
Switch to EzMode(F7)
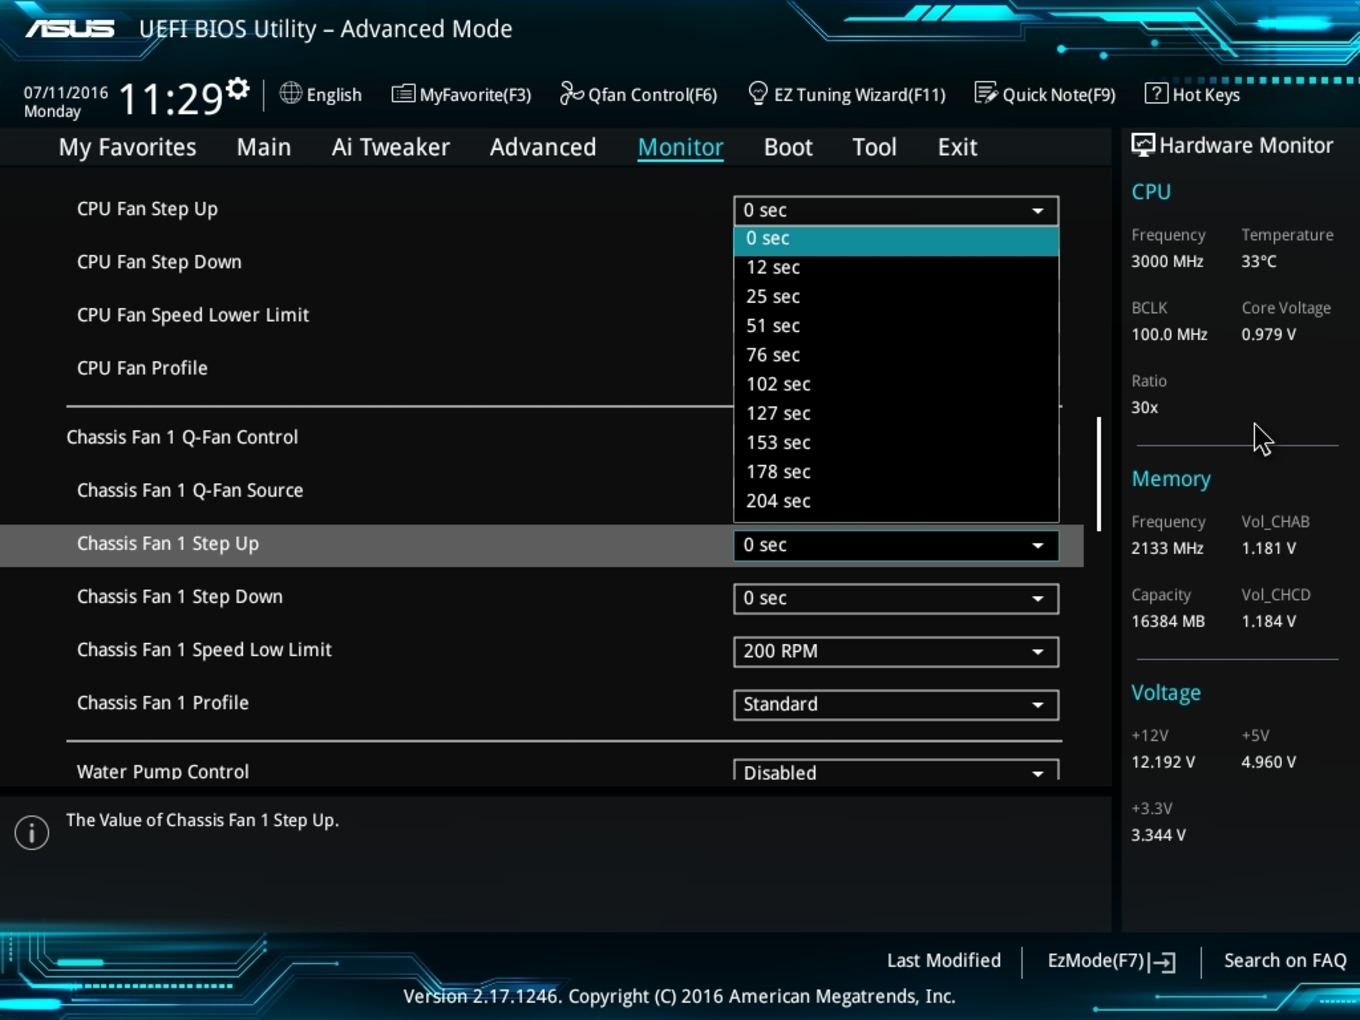point(1111,961)
